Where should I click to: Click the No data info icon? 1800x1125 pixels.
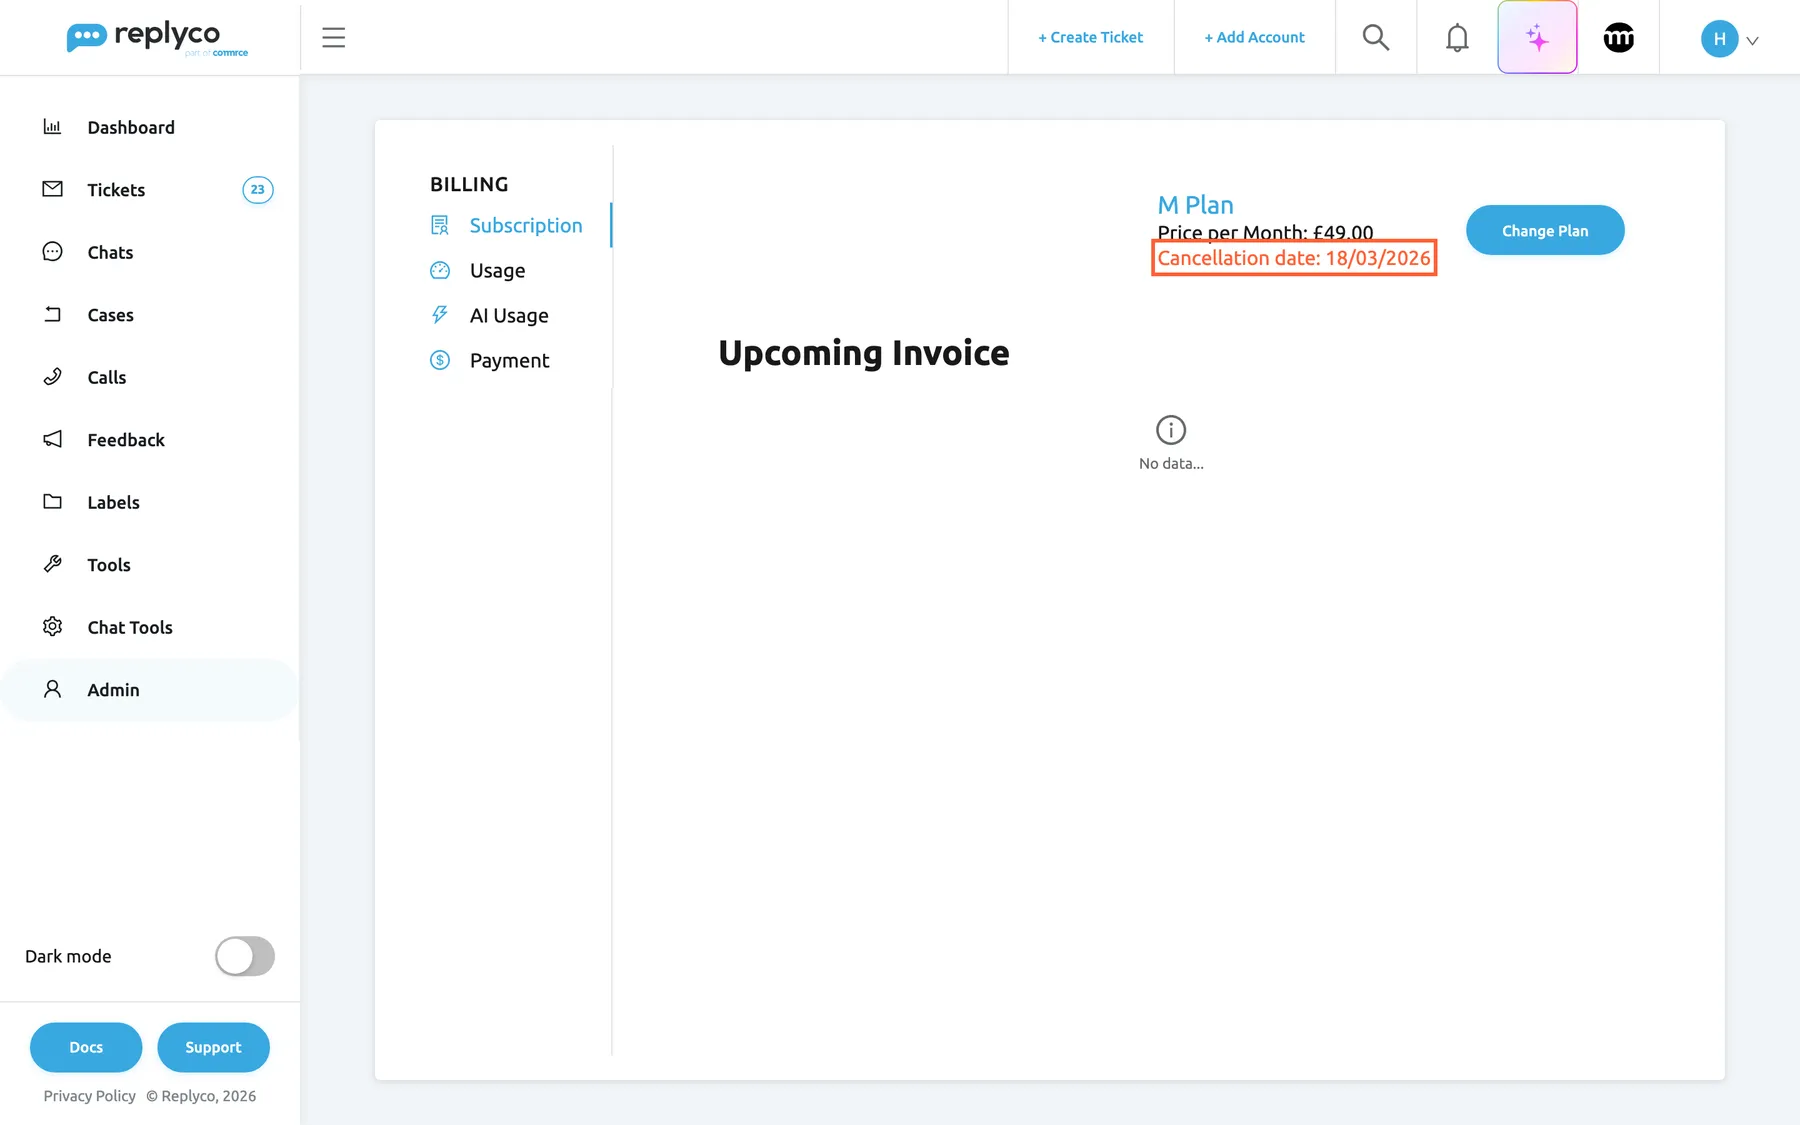pyautogui.click(x=1171, y=430)
